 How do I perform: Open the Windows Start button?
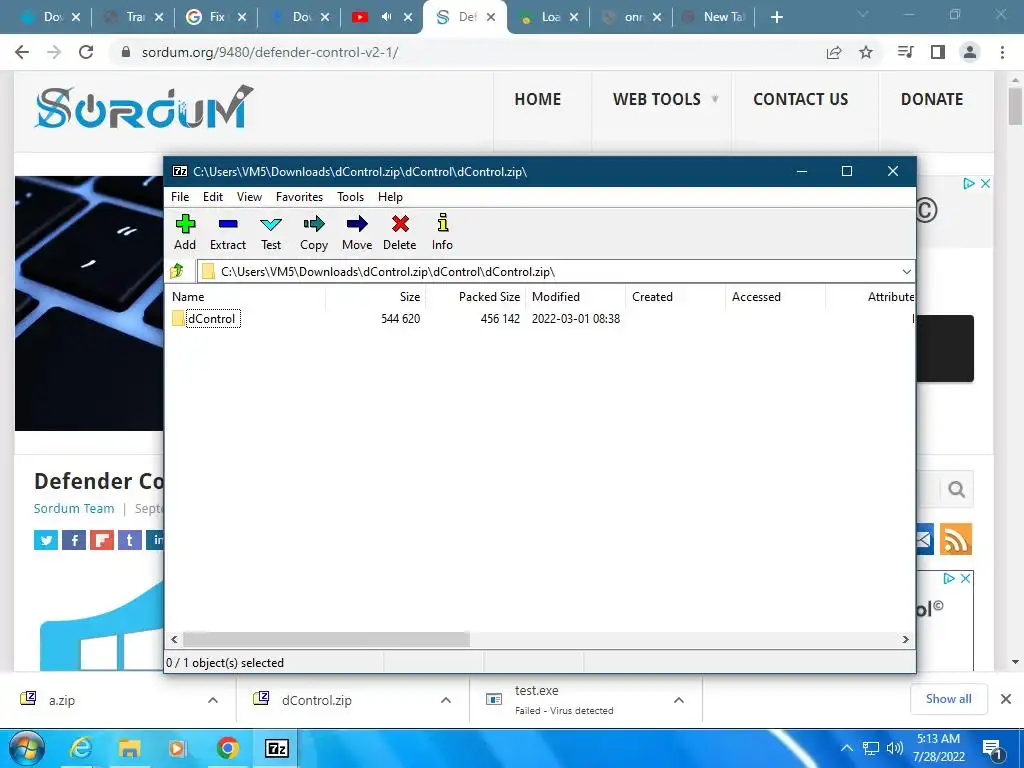[27, 748]
